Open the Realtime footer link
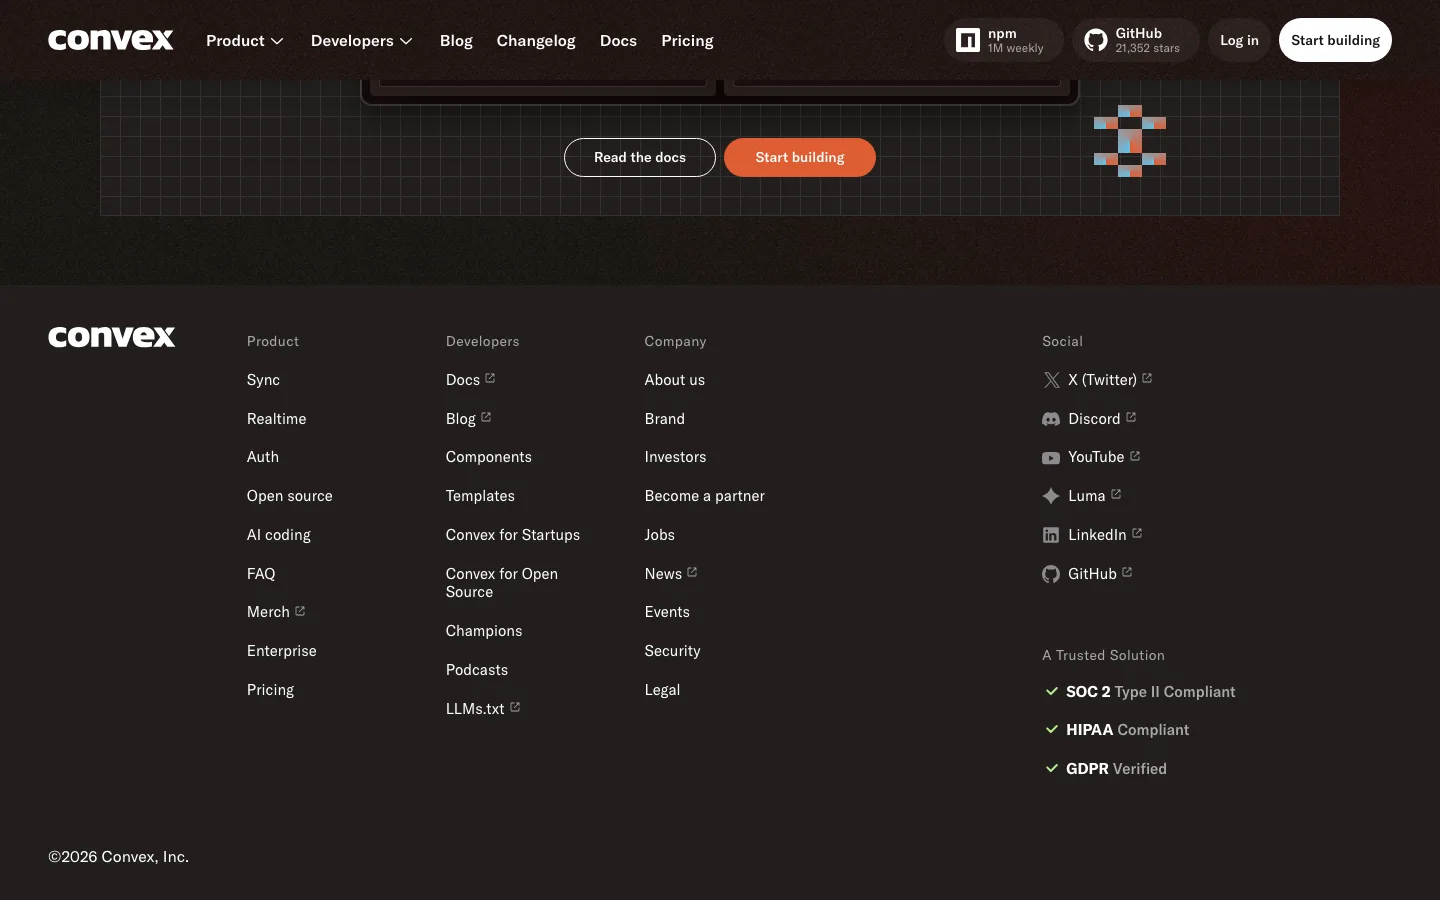Image resolution: width=1440 pixels, height=900 pixels. (x=277, y=419)
